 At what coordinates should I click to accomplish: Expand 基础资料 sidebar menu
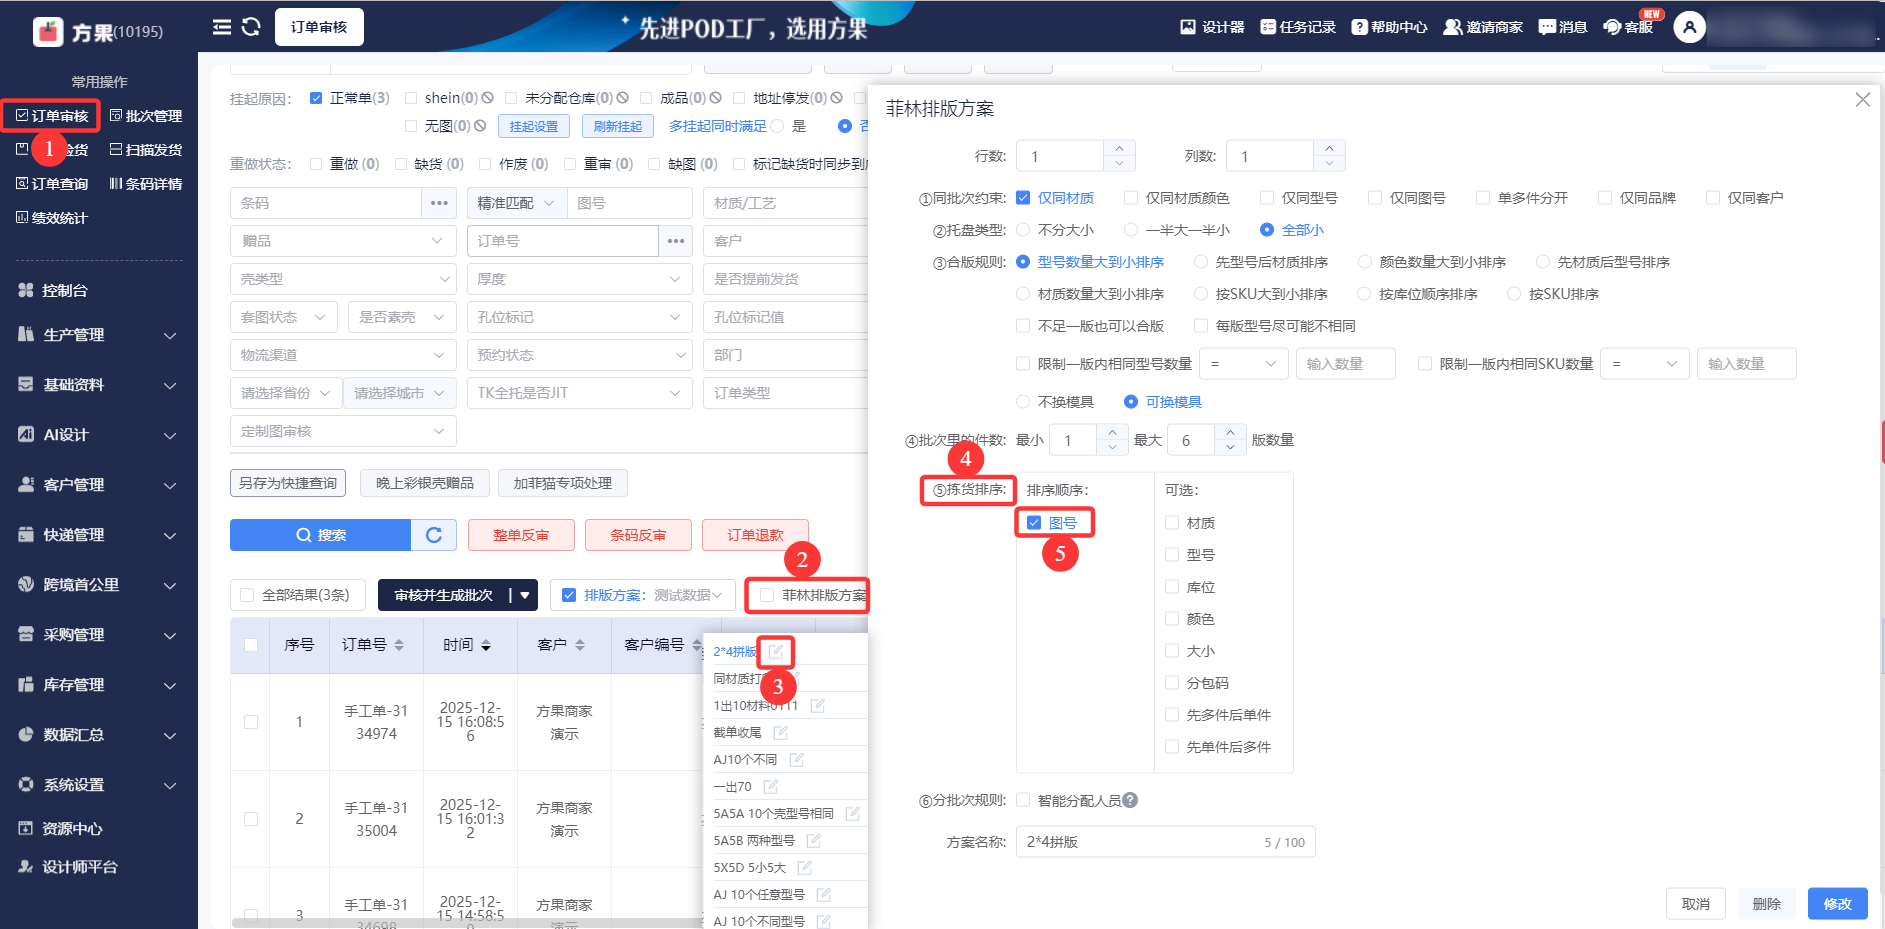99,385
